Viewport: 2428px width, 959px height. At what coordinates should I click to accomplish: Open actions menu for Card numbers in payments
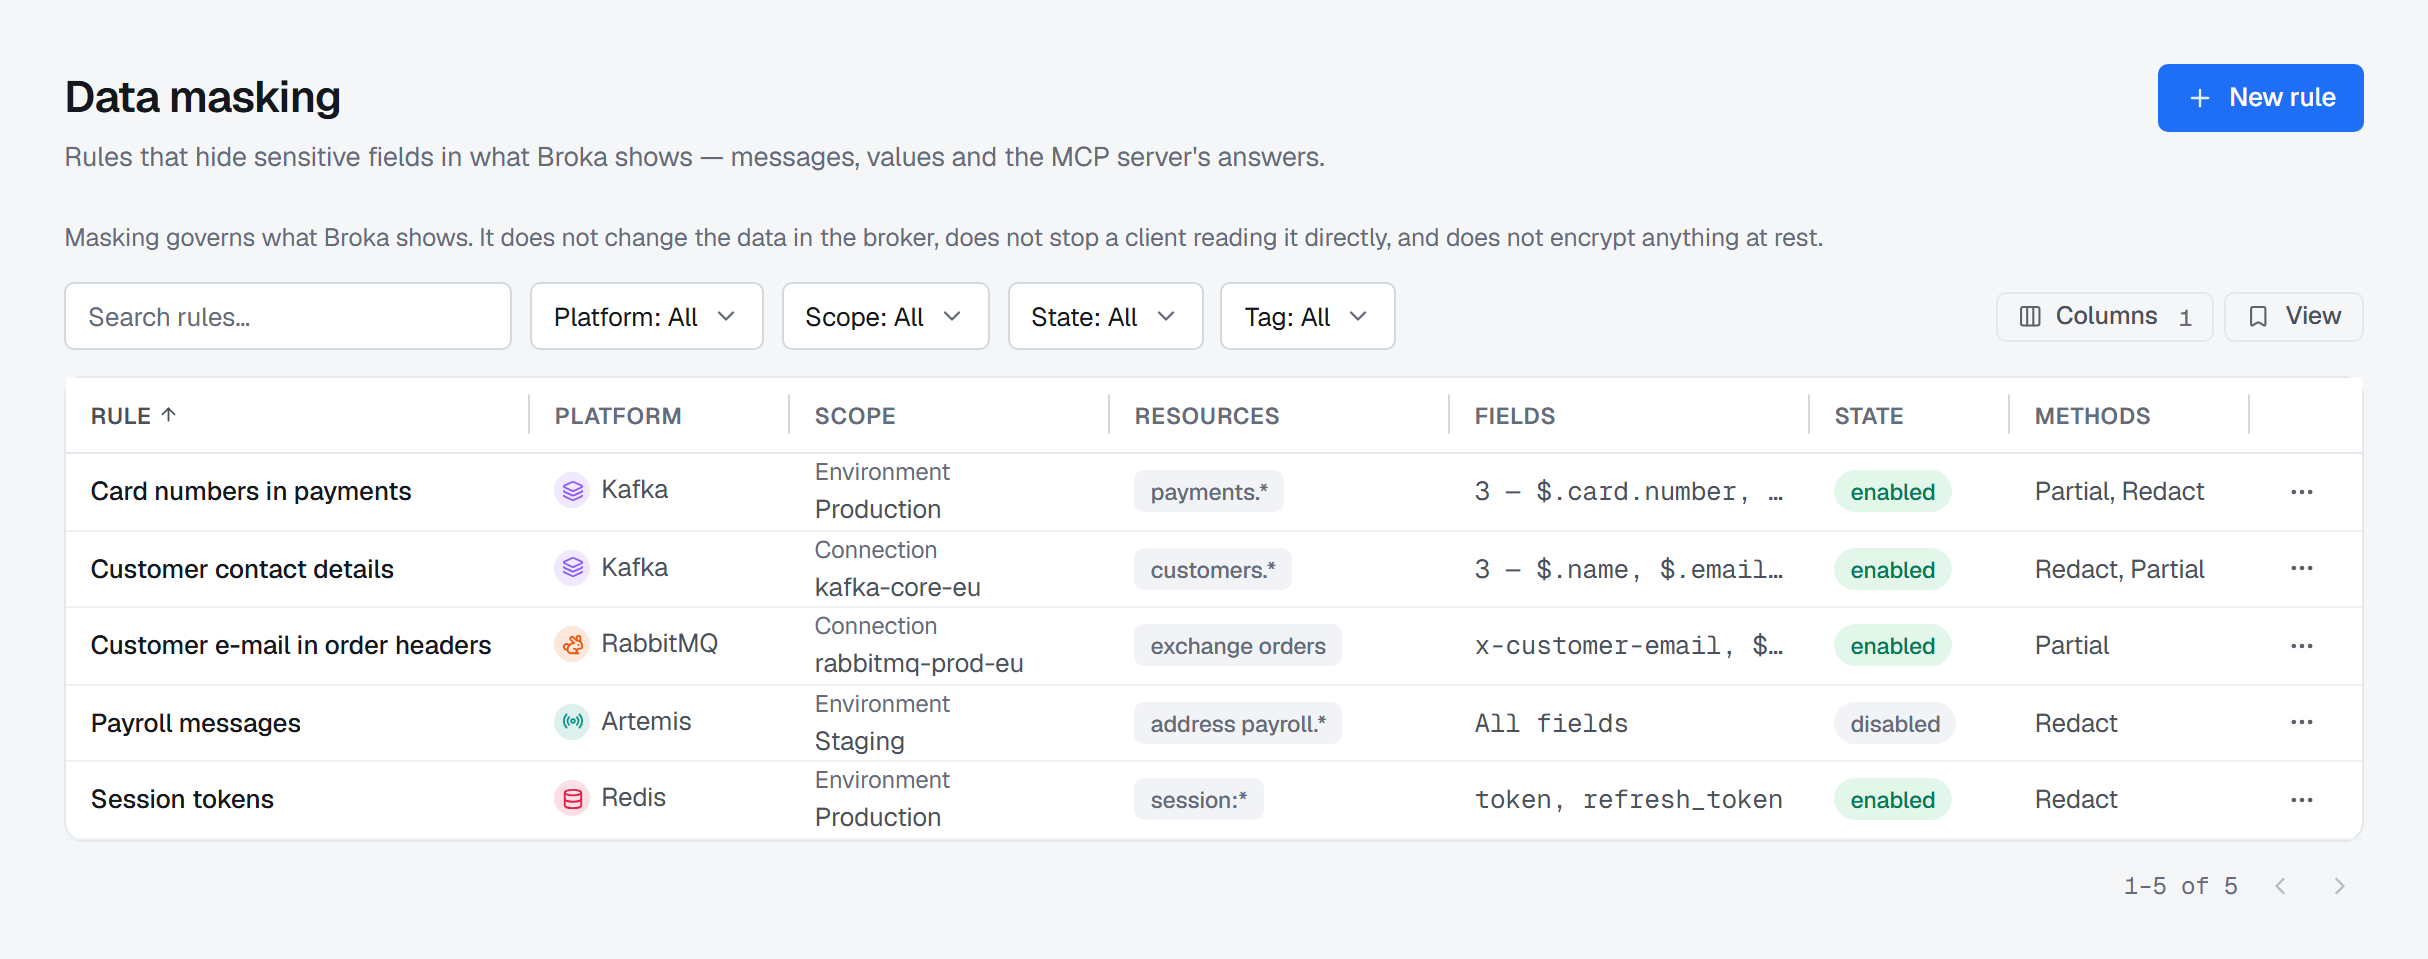point(2302,492)
